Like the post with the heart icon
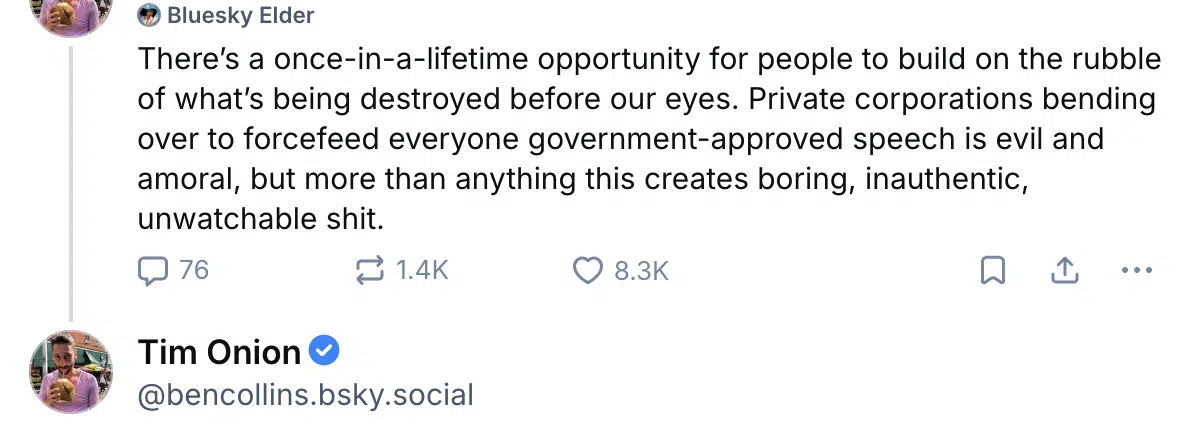1194x423 pixels. coord(587,270)
